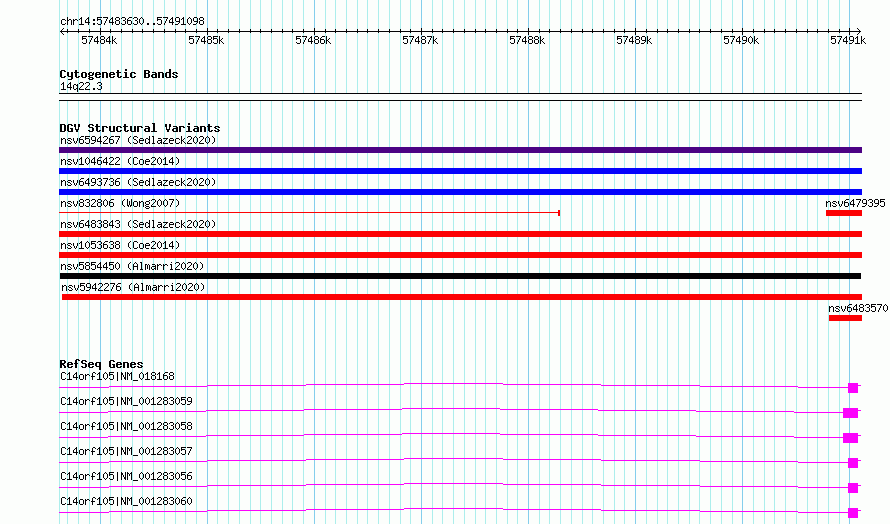
Task: Open the C14orf105|NM_001283058 transcript label
Action: coord(126,426)
